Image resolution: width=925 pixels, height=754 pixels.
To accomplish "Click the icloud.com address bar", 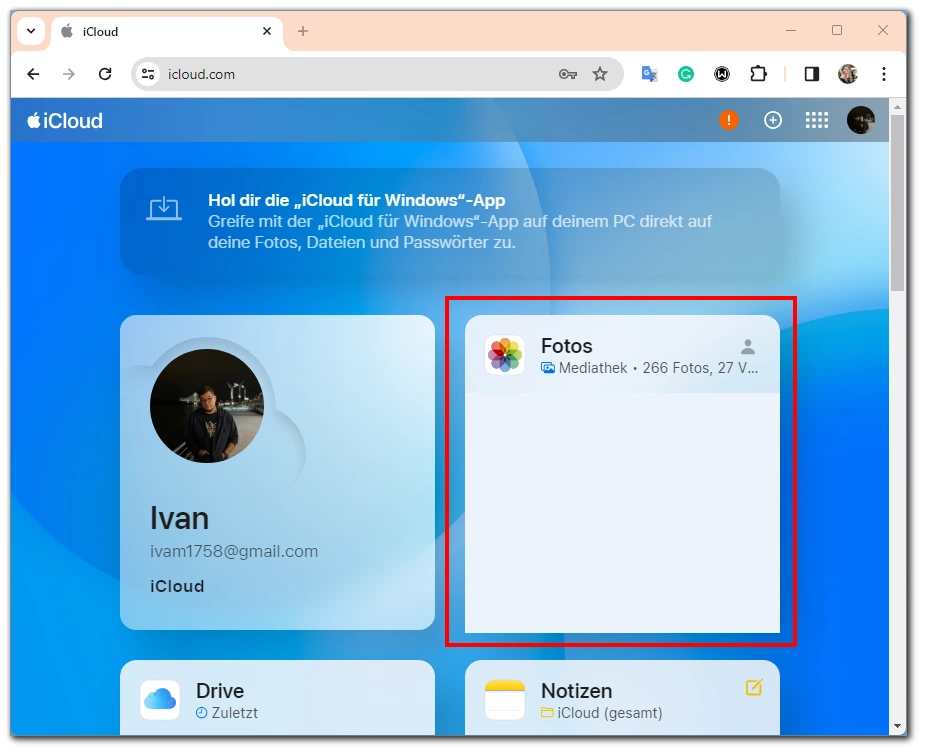I will click(x=377, y=74).
